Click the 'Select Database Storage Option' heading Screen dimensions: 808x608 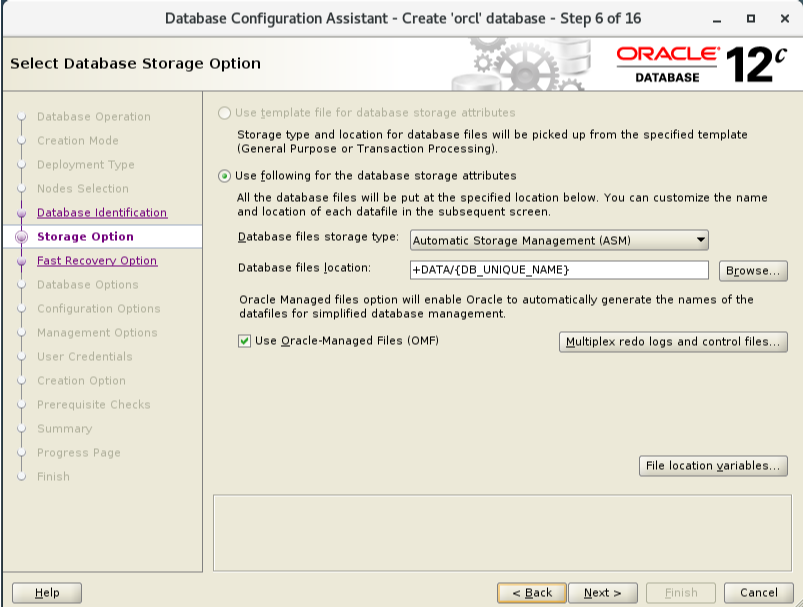point(136,63)
